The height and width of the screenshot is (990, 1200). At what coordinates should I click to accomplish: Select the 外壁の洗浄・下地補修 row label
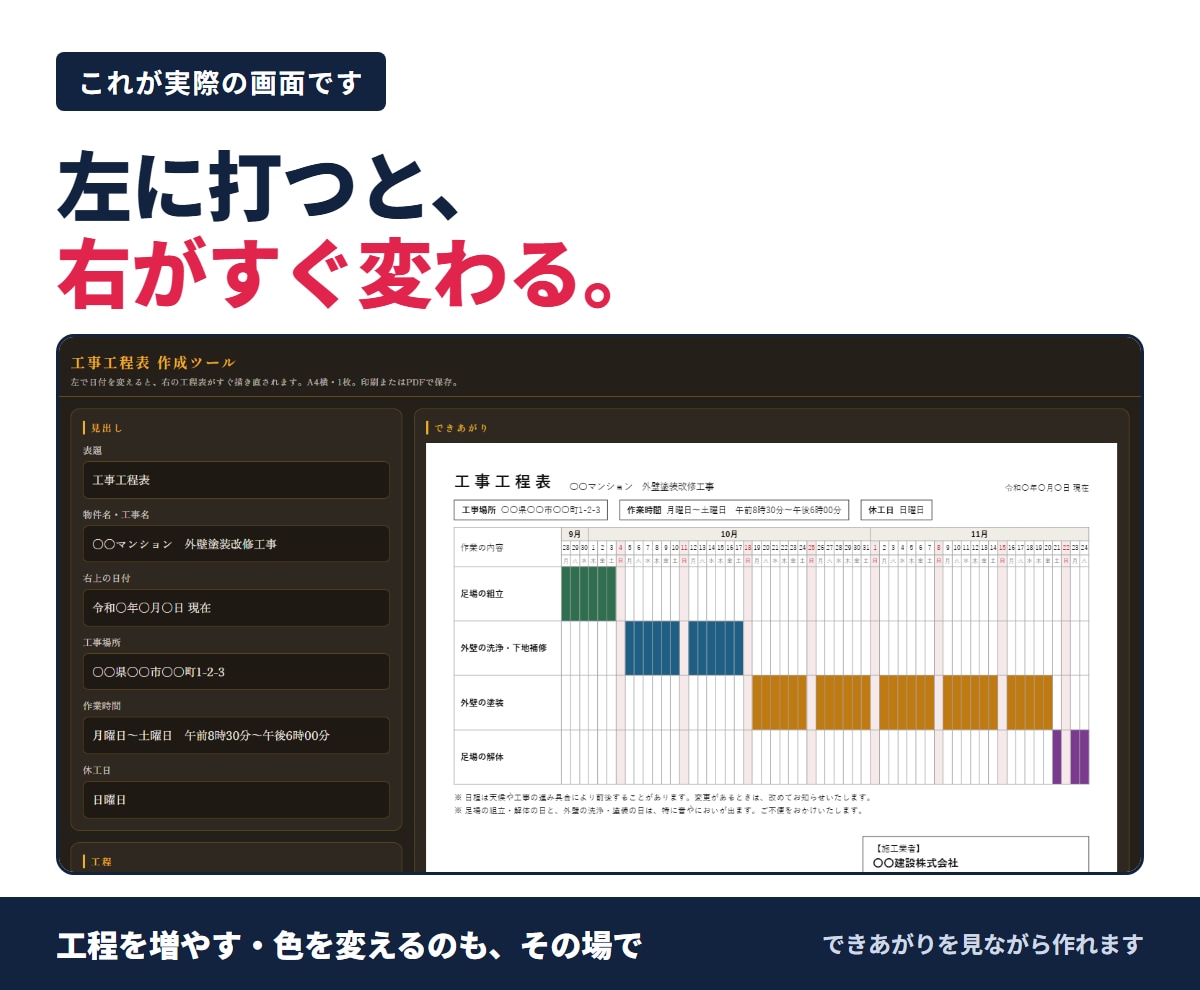tap(503, 648)
